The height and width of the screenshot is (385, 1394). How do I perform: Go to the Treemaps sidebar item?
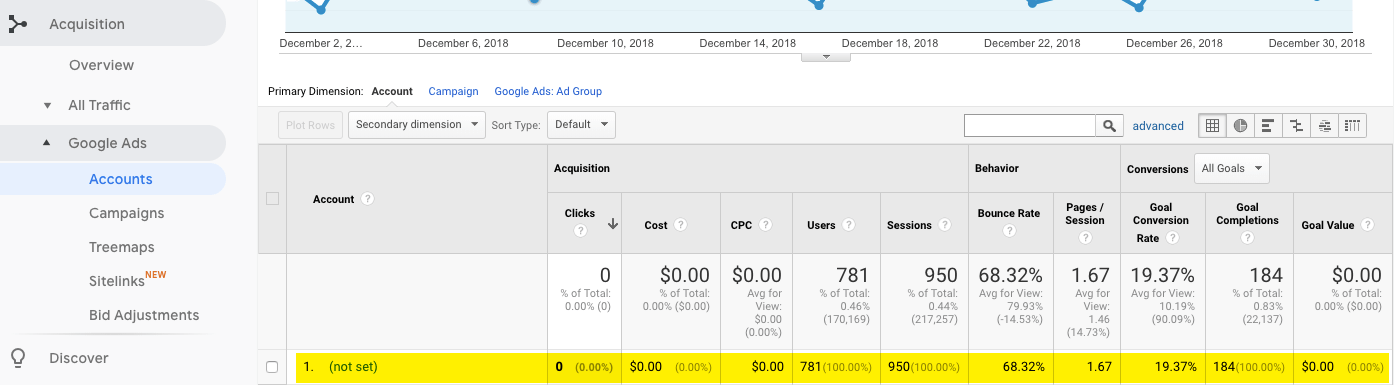(x=121, y=247)
